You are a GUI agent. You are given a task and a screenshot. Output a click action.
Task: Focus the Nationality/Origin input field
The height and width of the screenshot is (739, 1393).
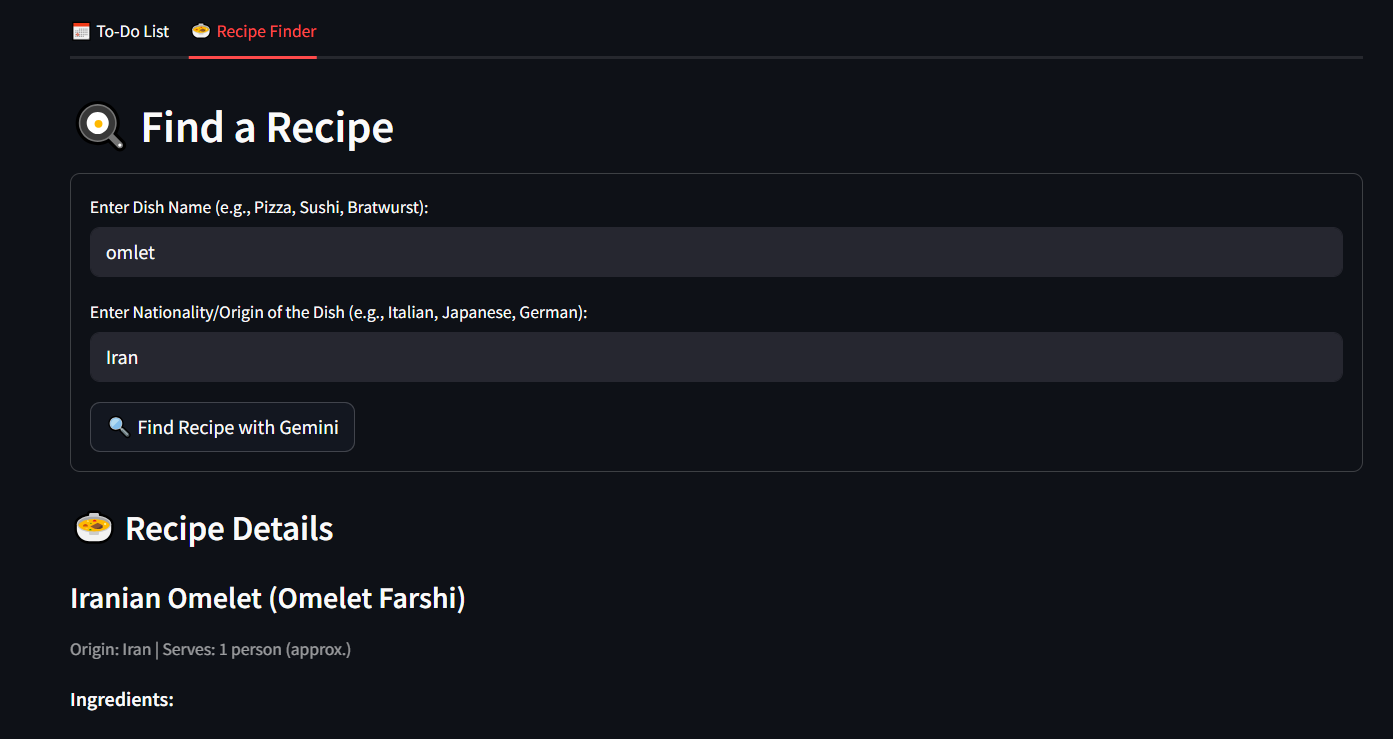coord(715,357)
